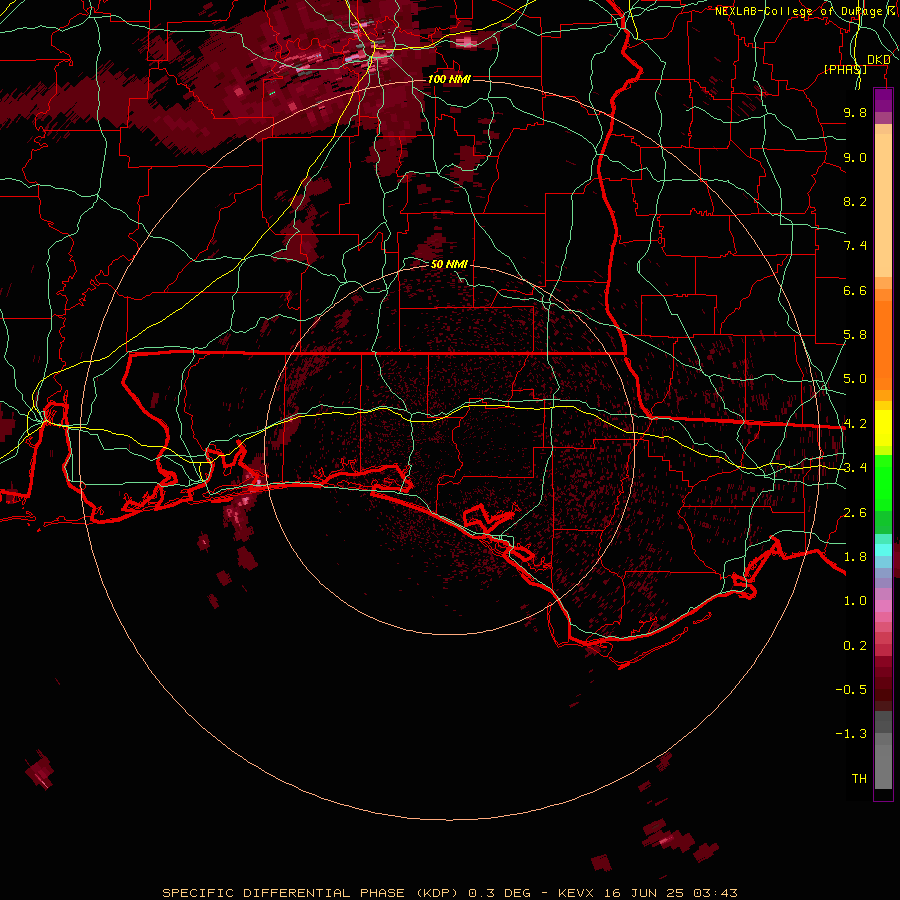Pick the purple swatch atop the color bar
Viewport: 900px width, 900px height.
883,100
